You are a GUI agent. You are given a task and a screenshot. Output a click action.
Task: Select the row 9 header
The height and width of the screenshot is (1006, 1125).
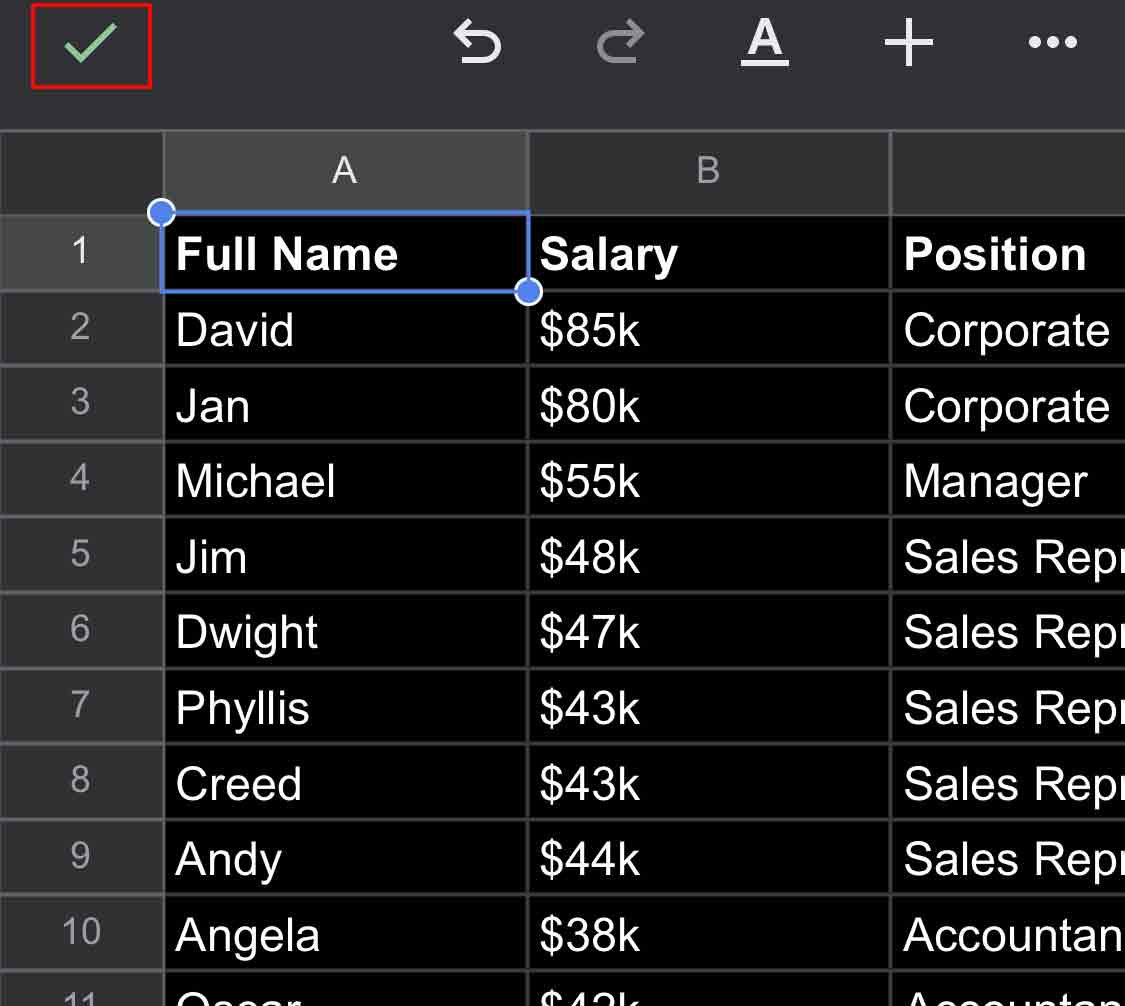pyautogui.click(x=81, y=857)
